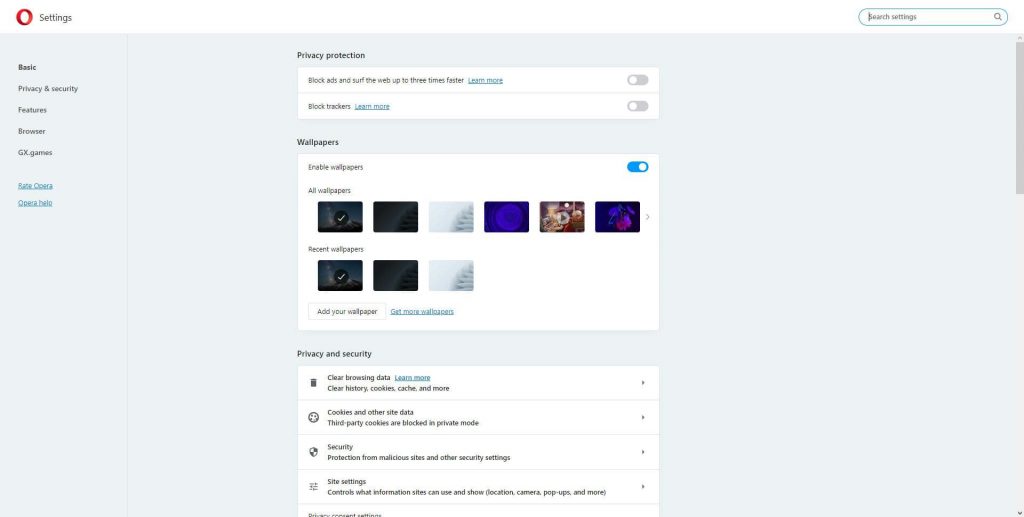
Task: Show next wallpapers with the right chevron
Action: click(647, 217)
